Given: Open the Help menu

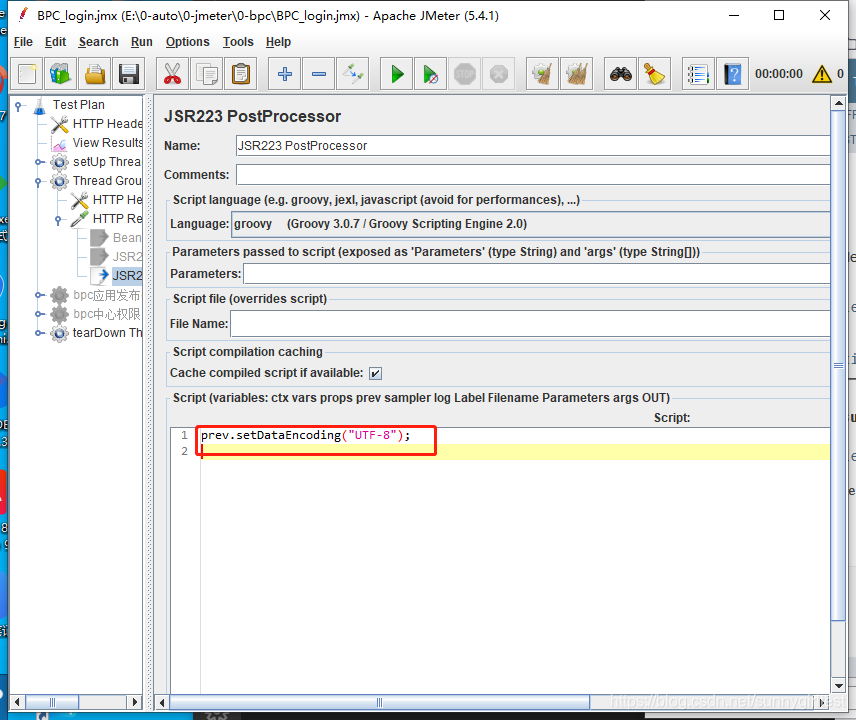Looking at the screenshot, I should (278, 42).
